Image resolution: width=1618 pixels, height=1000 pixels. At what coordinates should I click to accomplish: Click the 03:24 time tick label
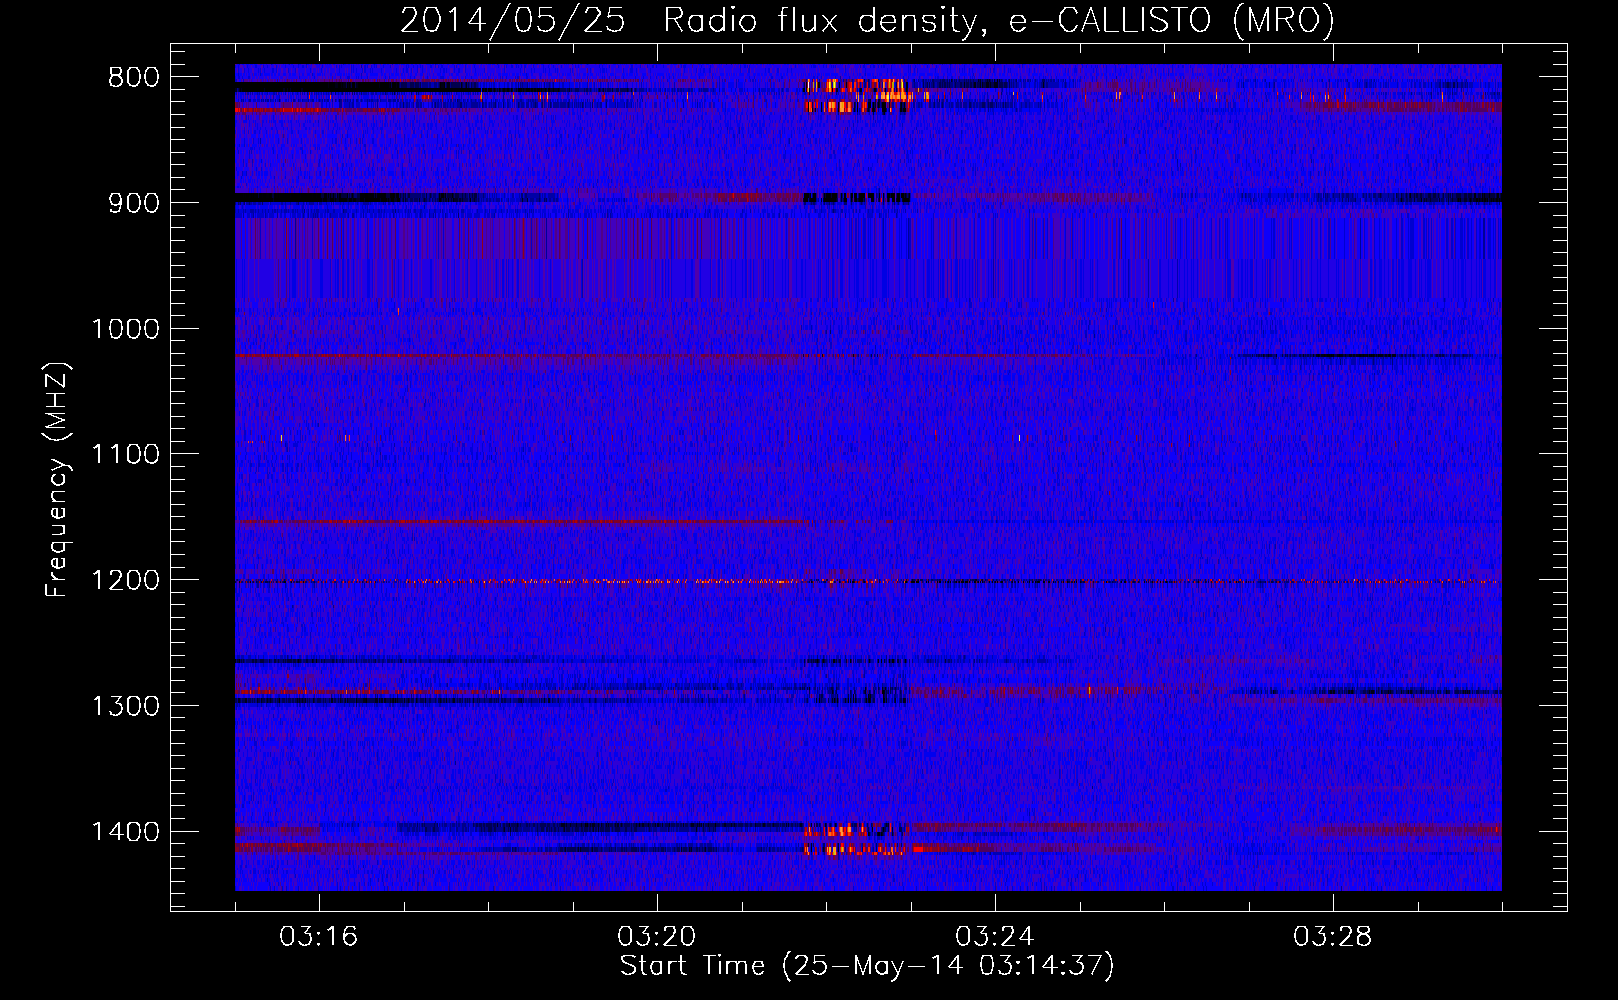tap(995, 937)
